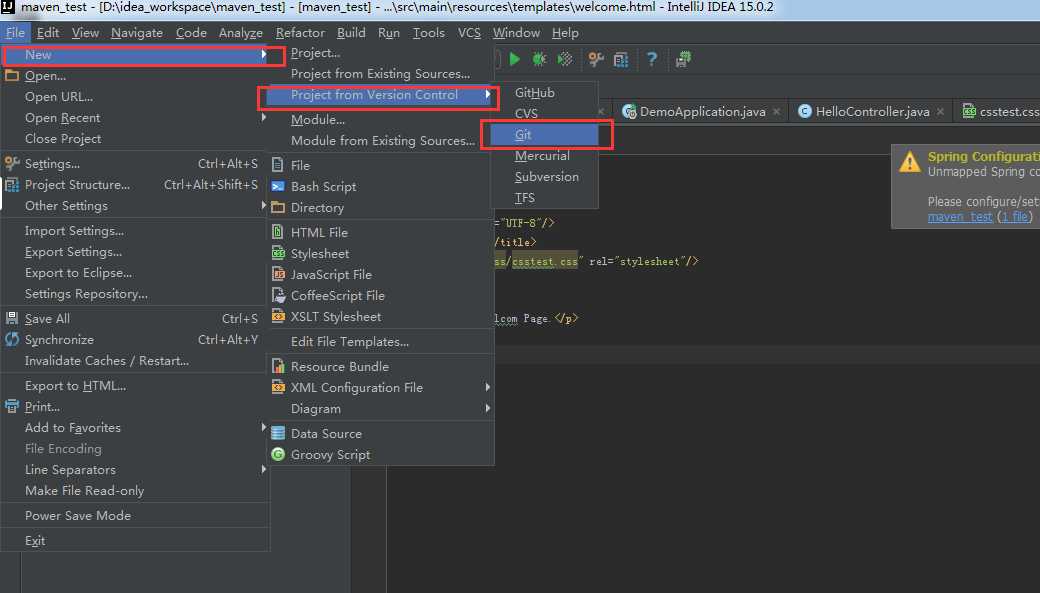
Task: Expand Project from Version Control arrow
Action: (488, 95)
